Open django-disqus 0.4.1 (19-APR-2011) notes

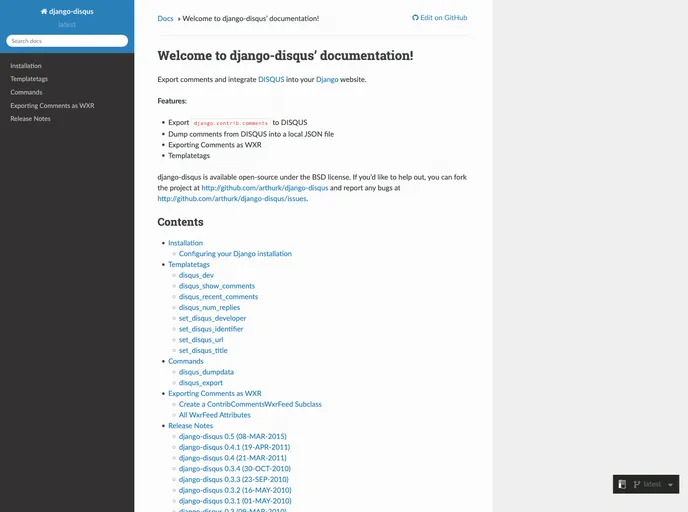coord(234,447)
